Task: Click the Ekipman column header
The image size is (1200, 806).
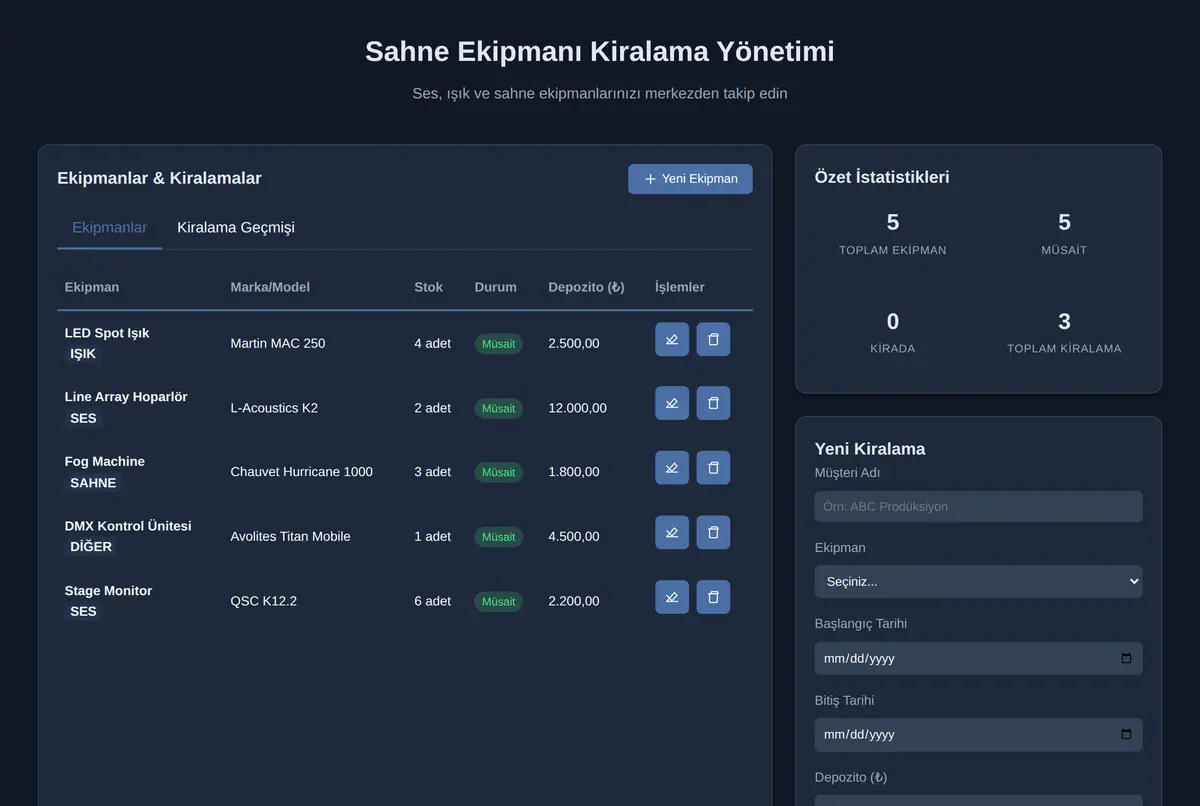Action: [x=92, y=287]
